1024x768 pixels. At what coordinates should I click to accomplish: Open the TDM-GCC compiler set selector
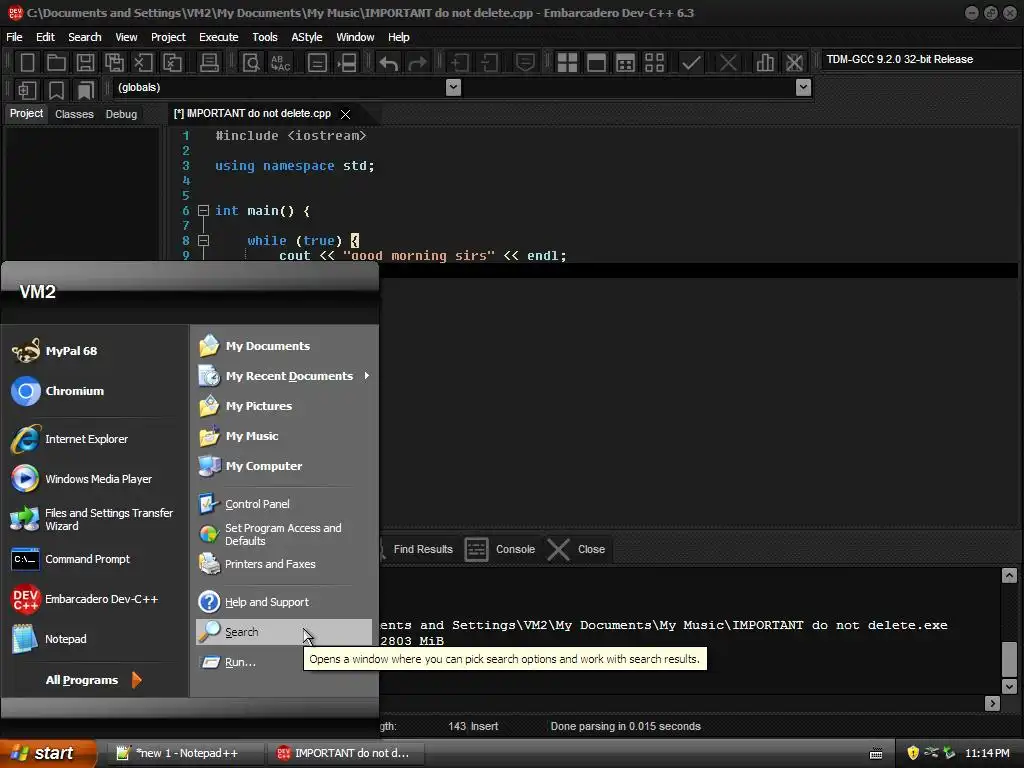click(921, 59)
